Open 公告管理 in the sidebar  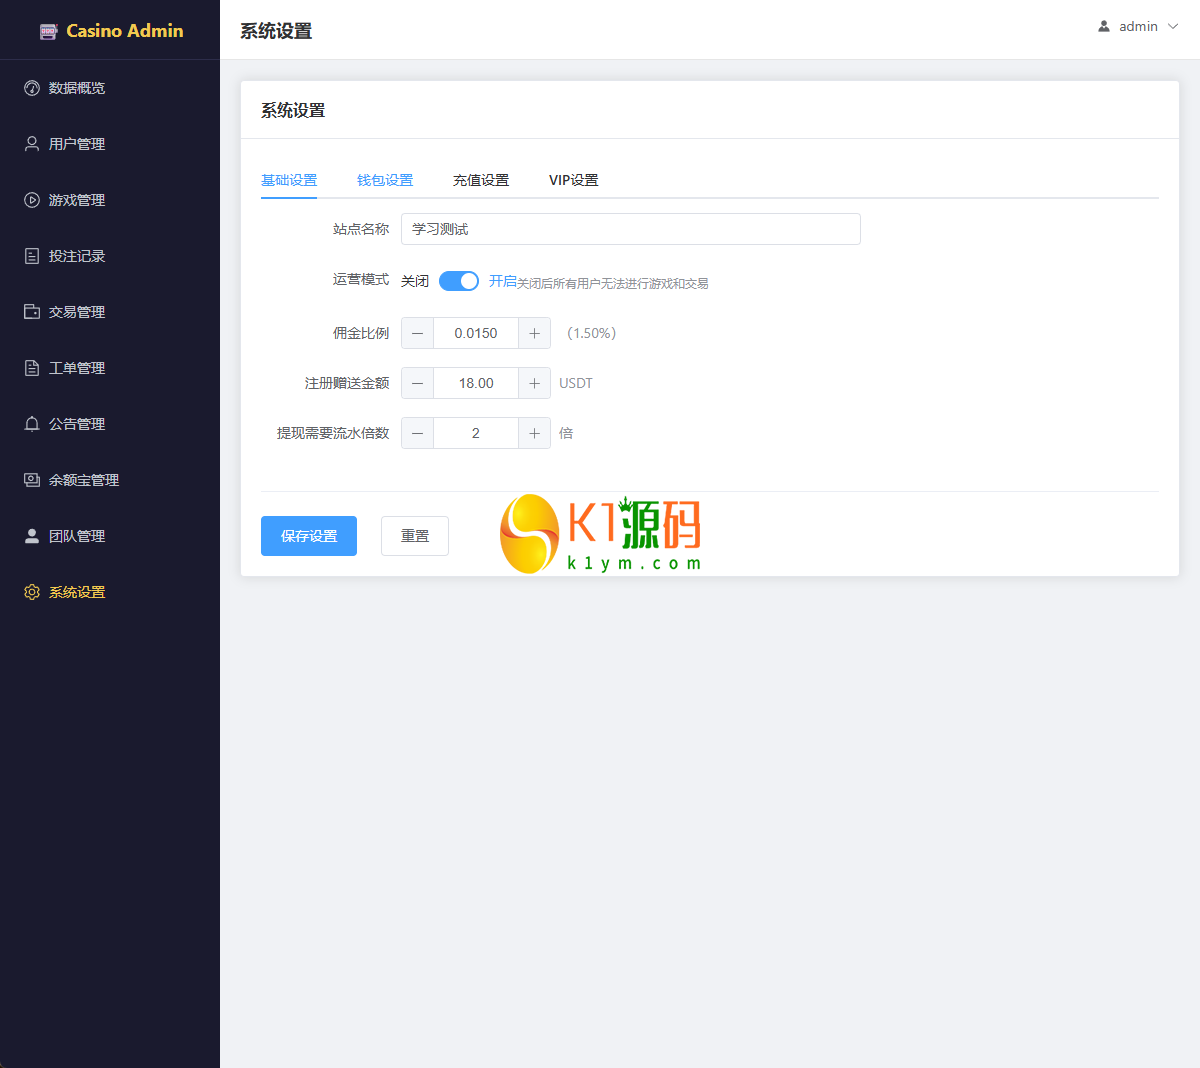coord(110,424)
